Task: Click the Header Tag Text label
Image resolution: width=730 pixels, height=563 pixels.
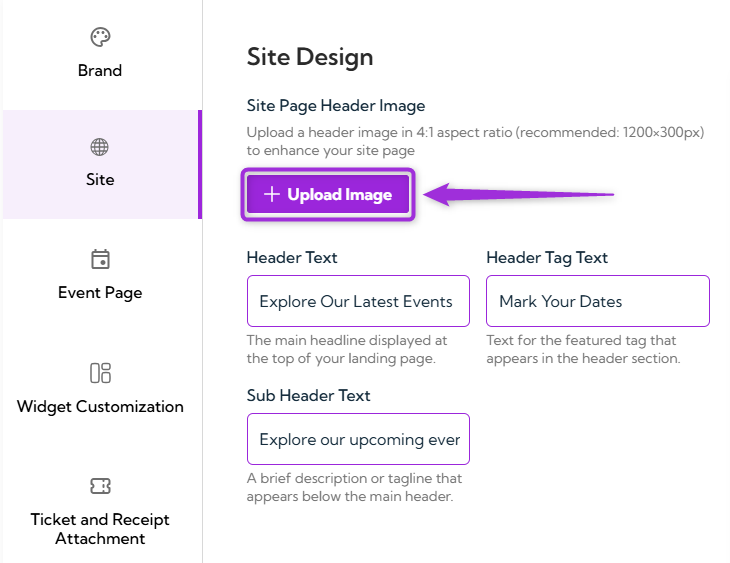Action: (547, 258)
